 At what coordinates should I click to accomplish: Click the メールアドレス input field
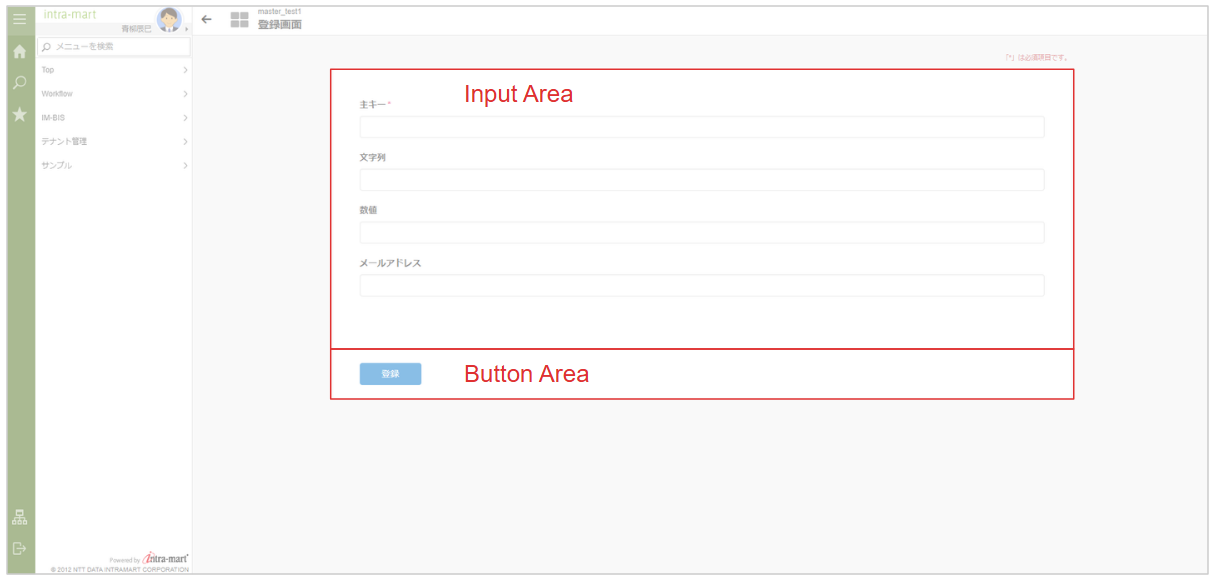(701, 286)
